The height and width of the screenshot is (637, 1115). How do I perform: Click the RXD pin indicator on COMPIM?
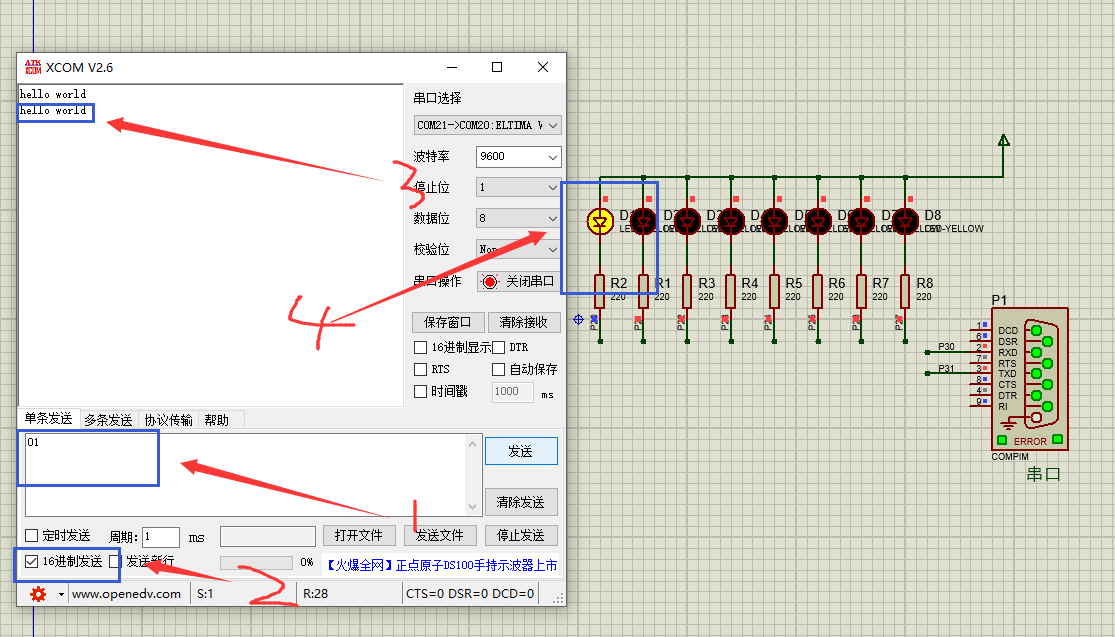coord(1036,352)
